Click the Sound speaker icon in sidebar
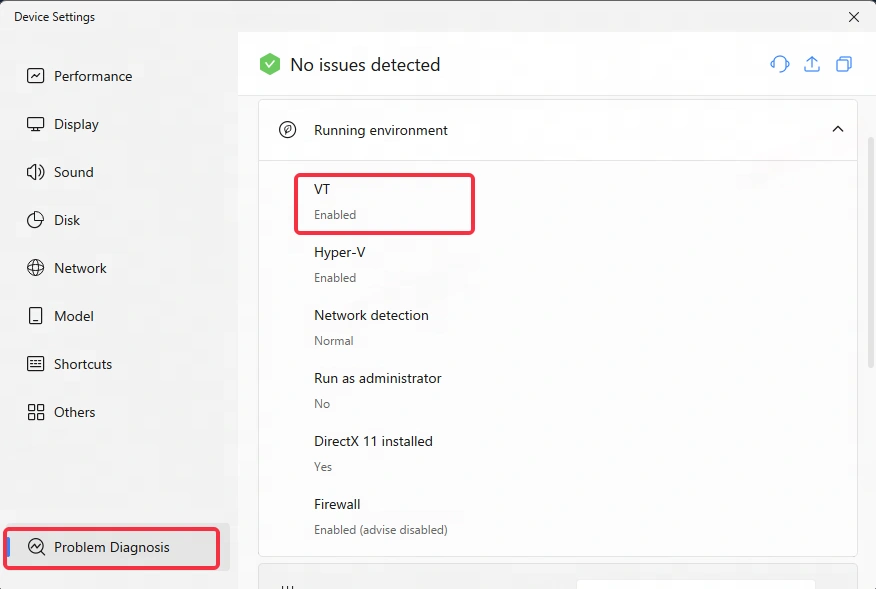The width and height of the screenshot is (876, 589). coord(36,172)
